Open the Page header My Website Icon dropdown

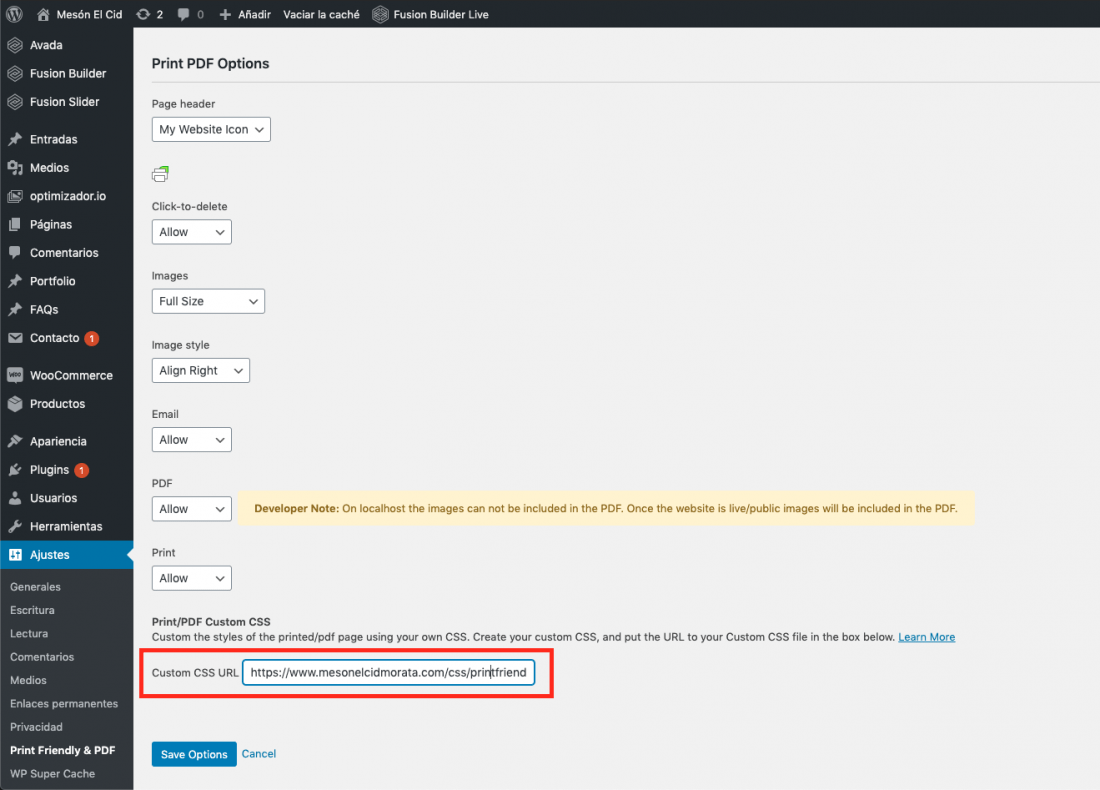[211, 130]
